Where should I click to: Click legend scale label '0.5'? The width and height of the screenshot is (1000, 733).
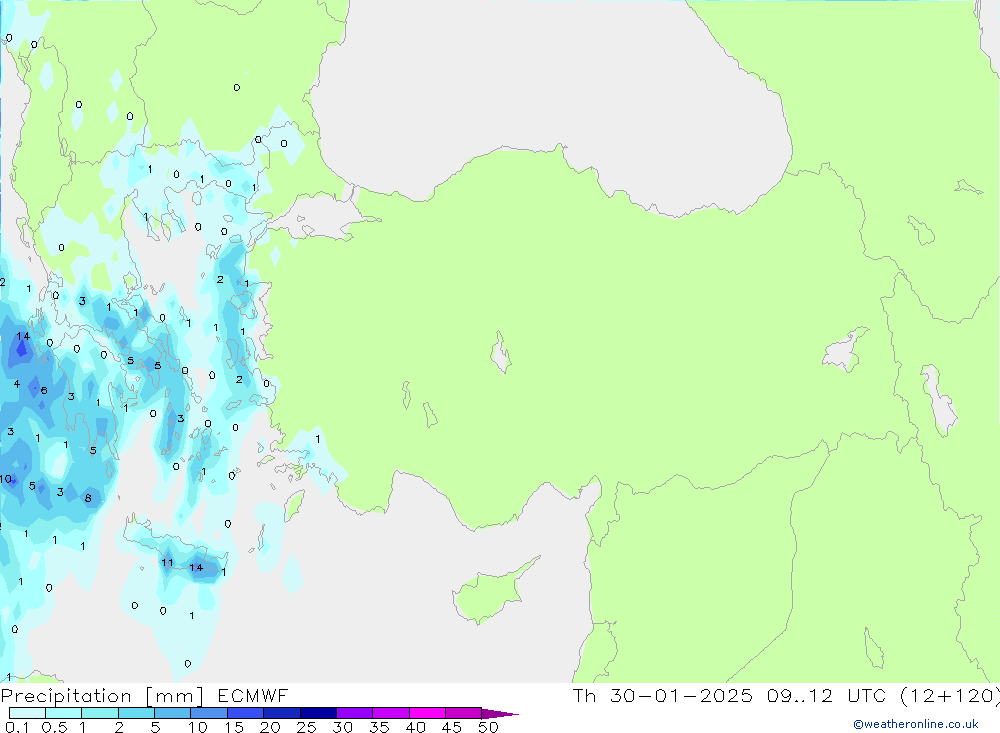[x=54, y=727]
